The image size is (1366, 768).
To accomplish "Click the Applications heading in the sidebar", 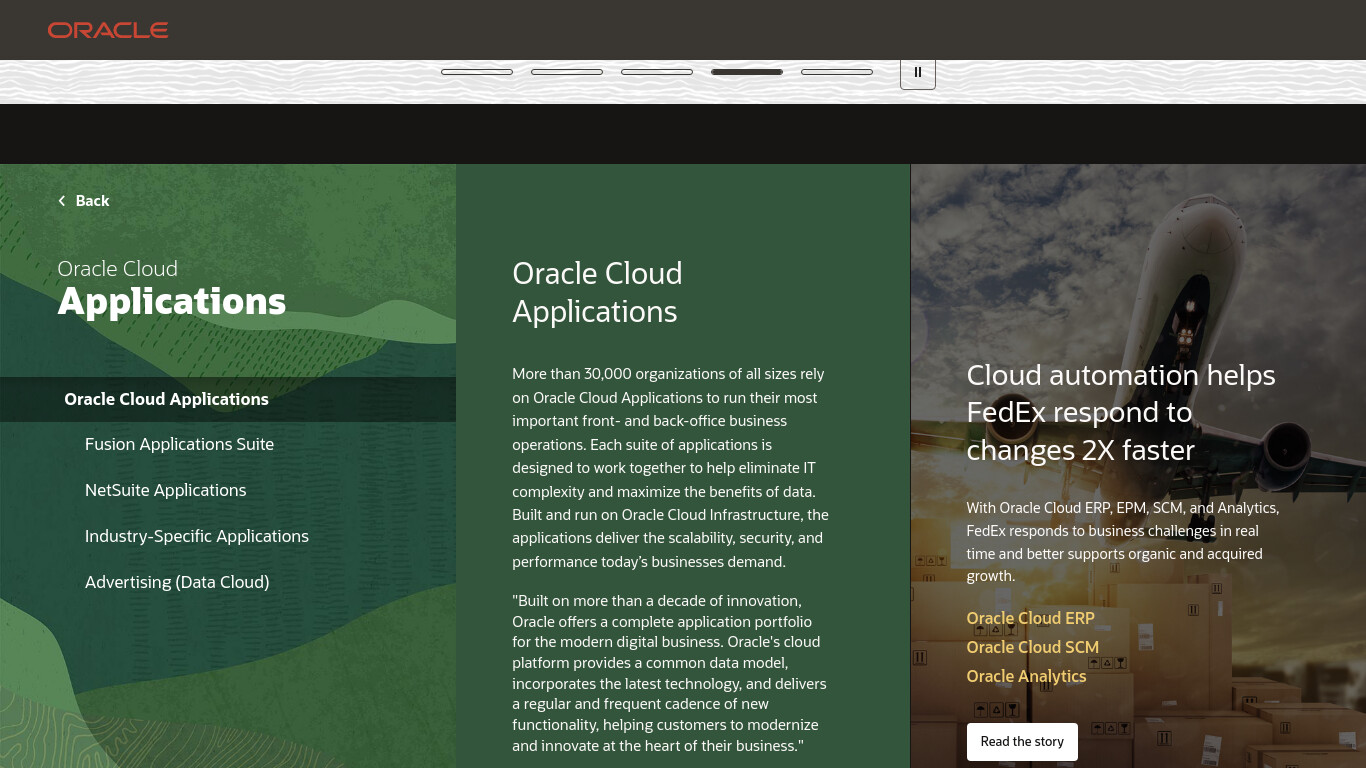I will pyautogui.click(x=172, y=301).
